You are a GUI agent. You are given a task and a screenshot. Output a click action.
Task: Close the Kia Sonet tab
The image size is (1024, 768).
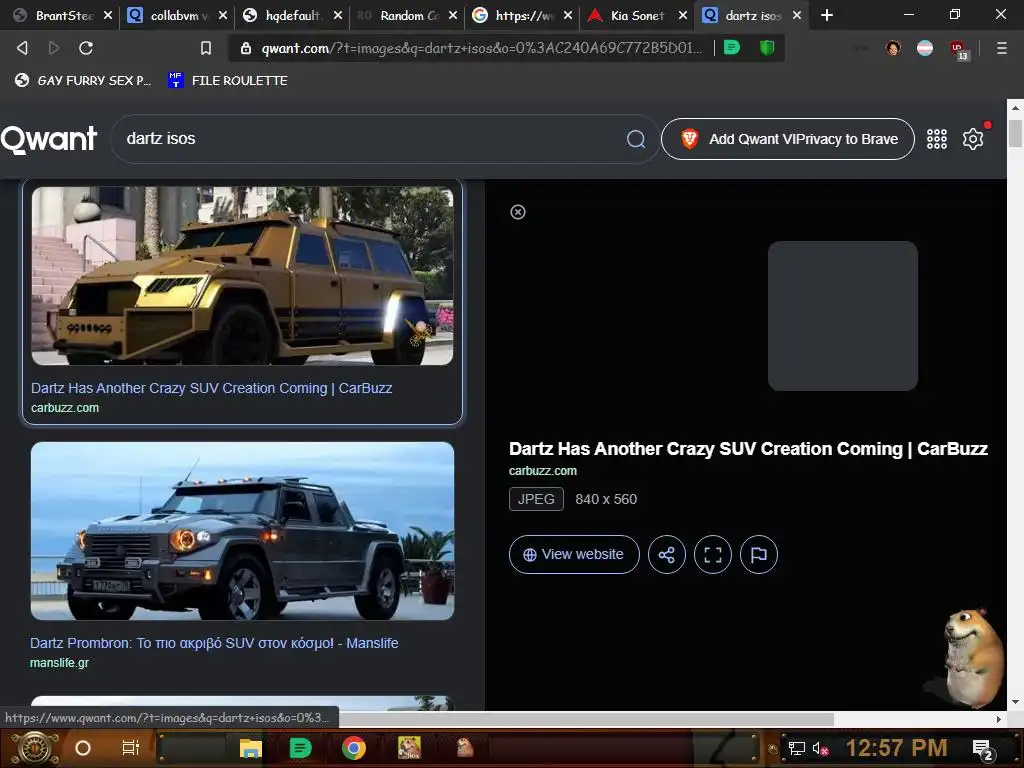[x=682, y=15]
